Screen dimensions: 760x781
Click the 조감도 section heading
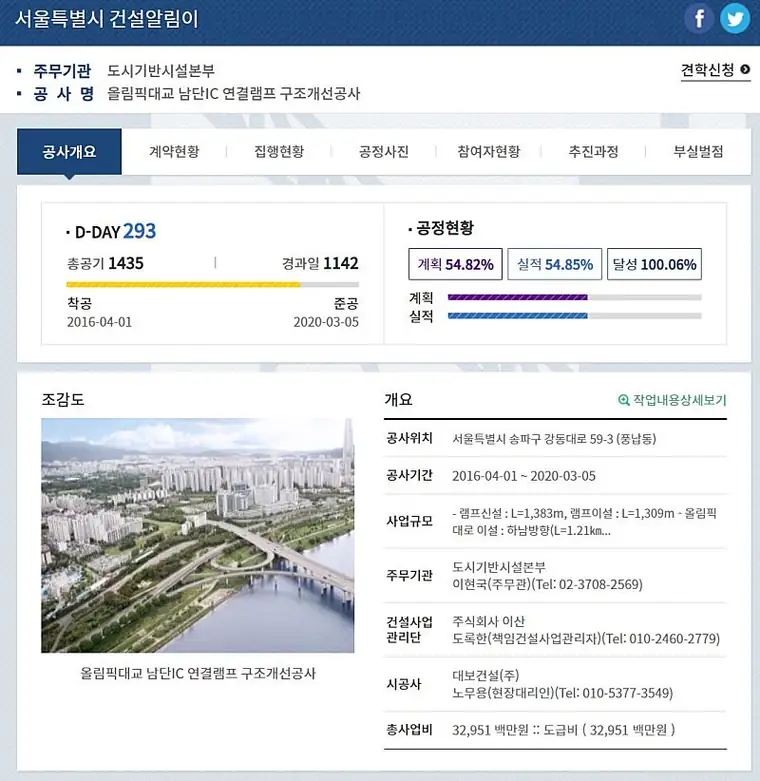click(x=63, y=399)
